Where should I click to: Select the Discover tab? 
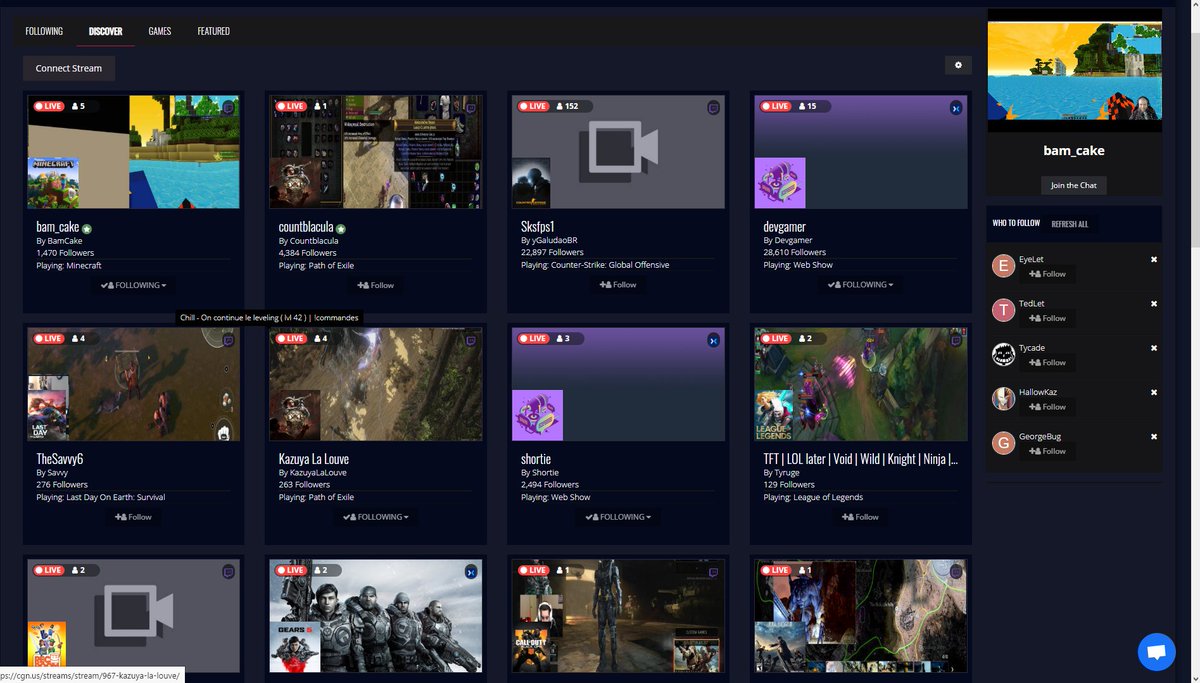105,31
